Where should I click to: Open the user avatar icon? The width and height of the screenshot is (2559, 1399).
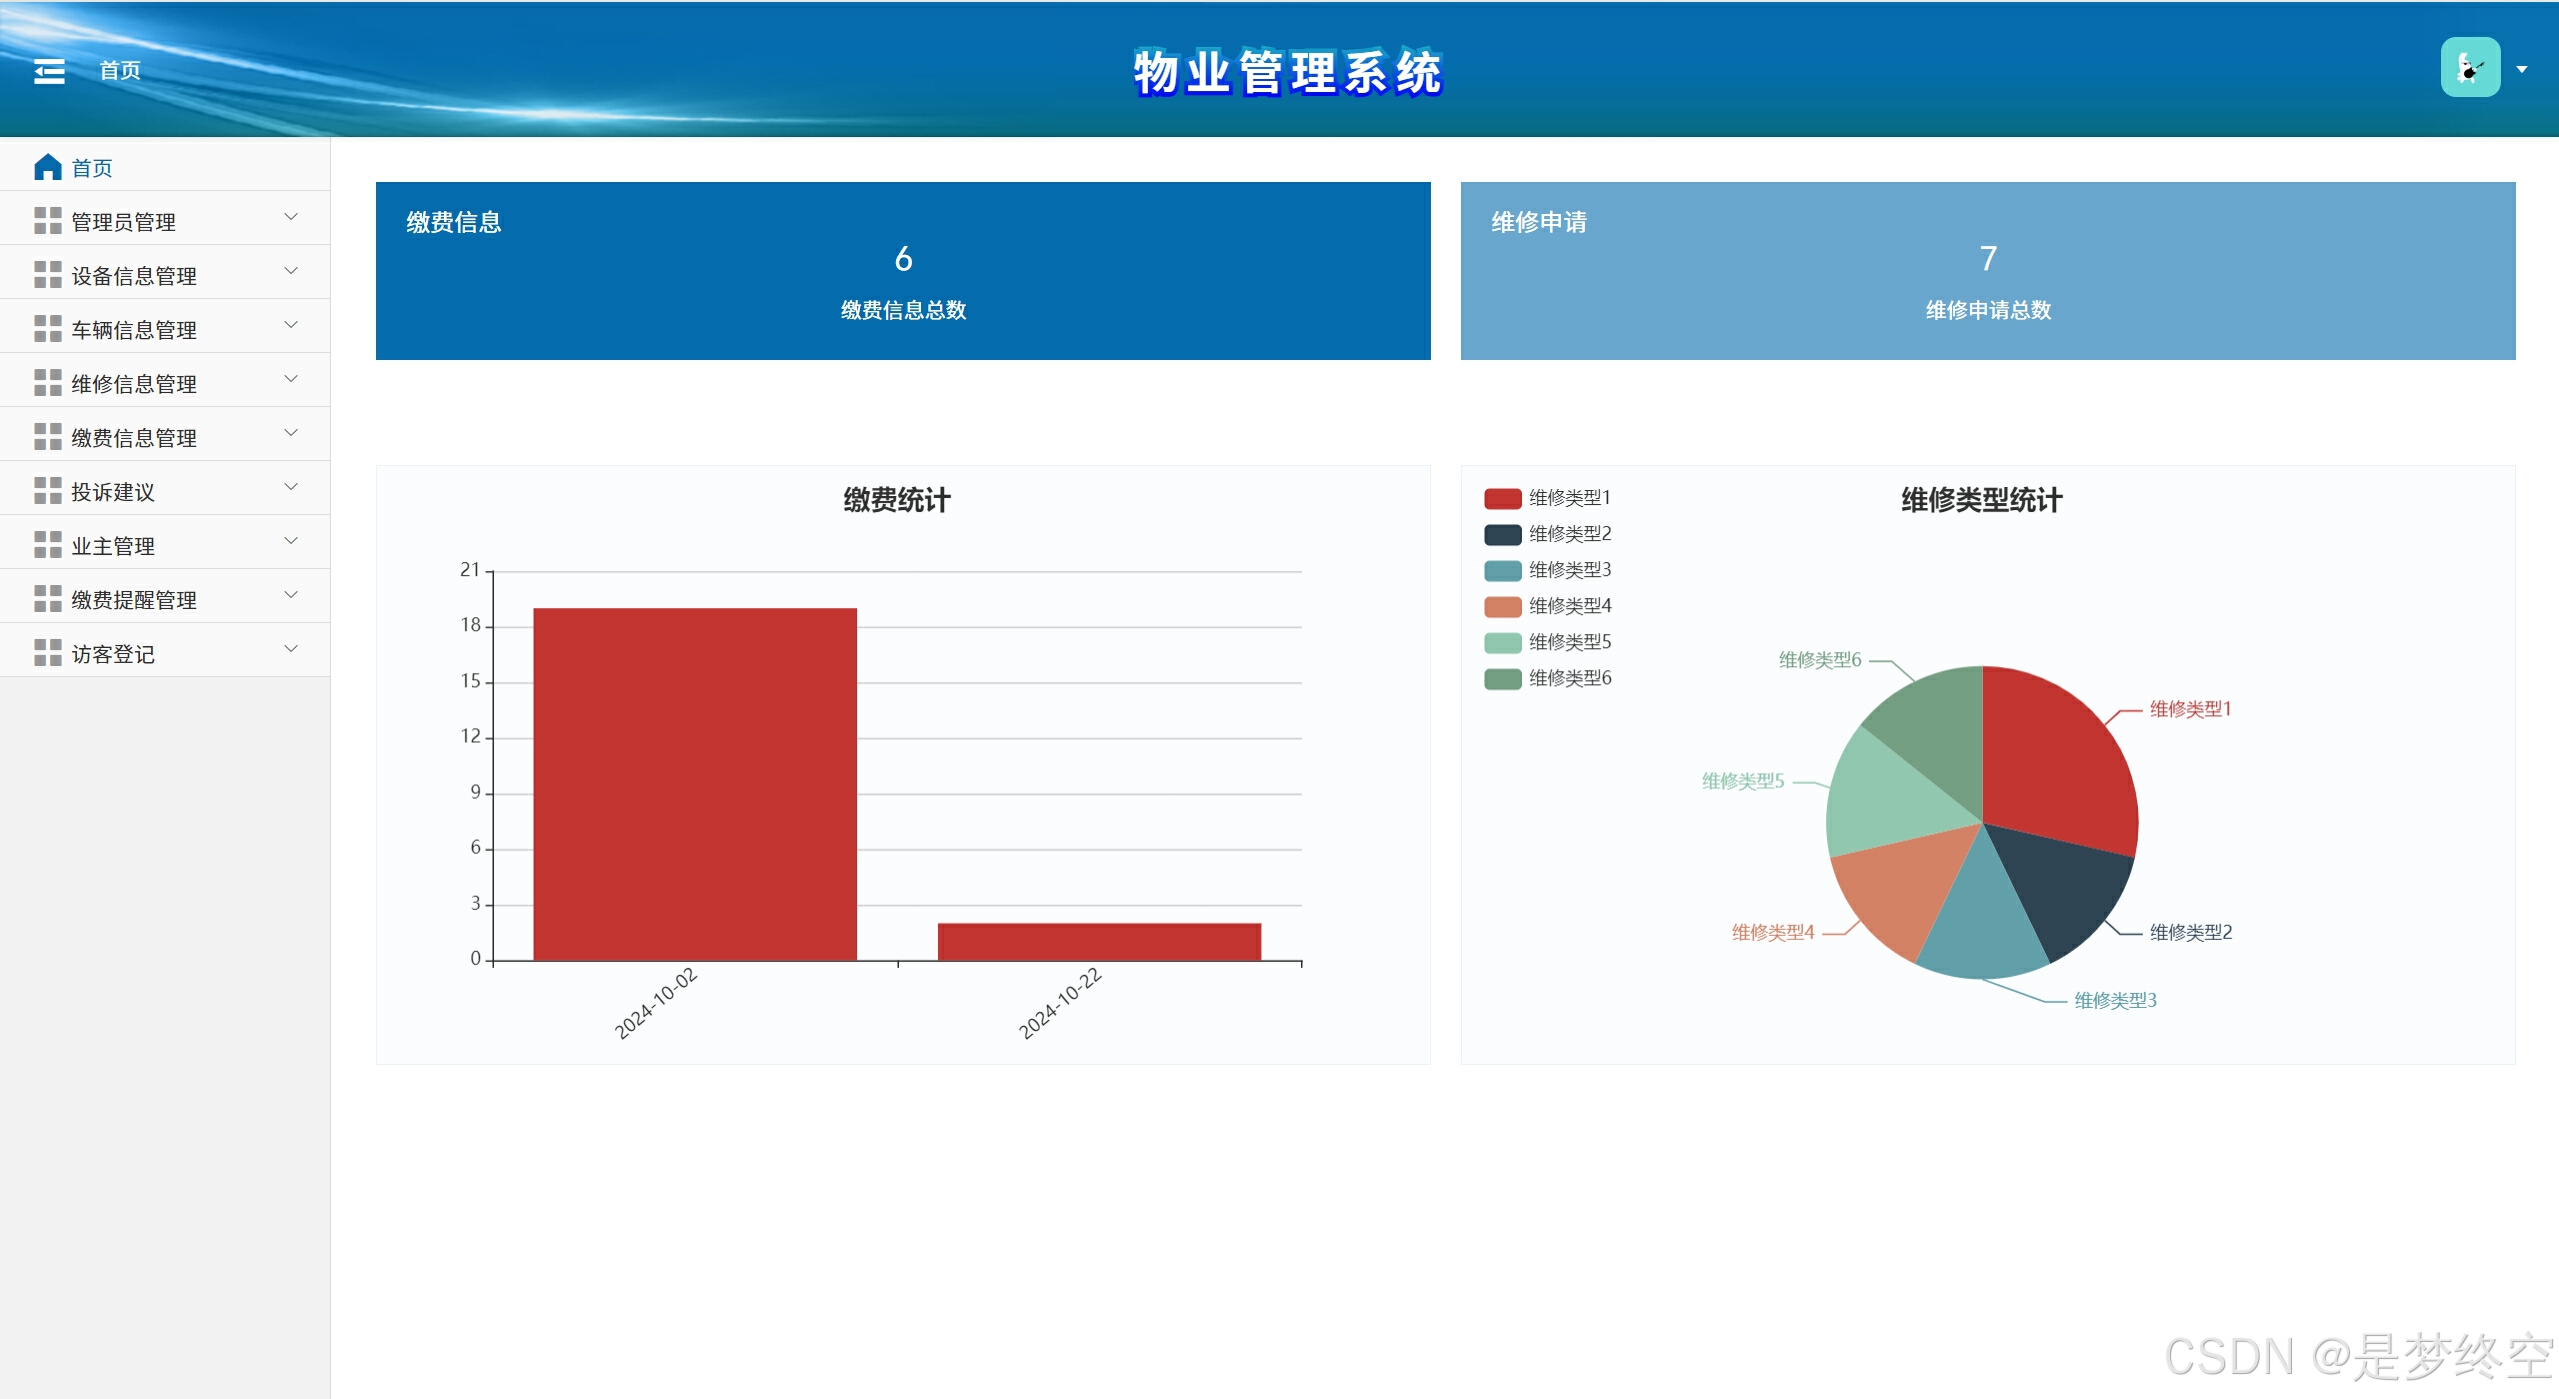tap(2469, 68)
